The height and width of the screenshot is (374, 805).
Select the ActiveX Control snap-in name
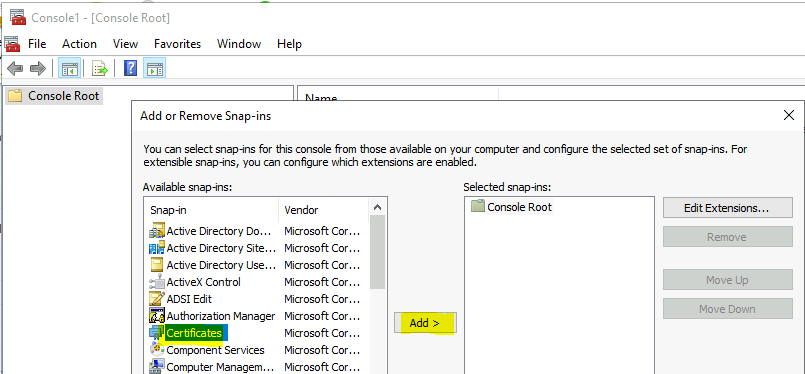(203, 282)
